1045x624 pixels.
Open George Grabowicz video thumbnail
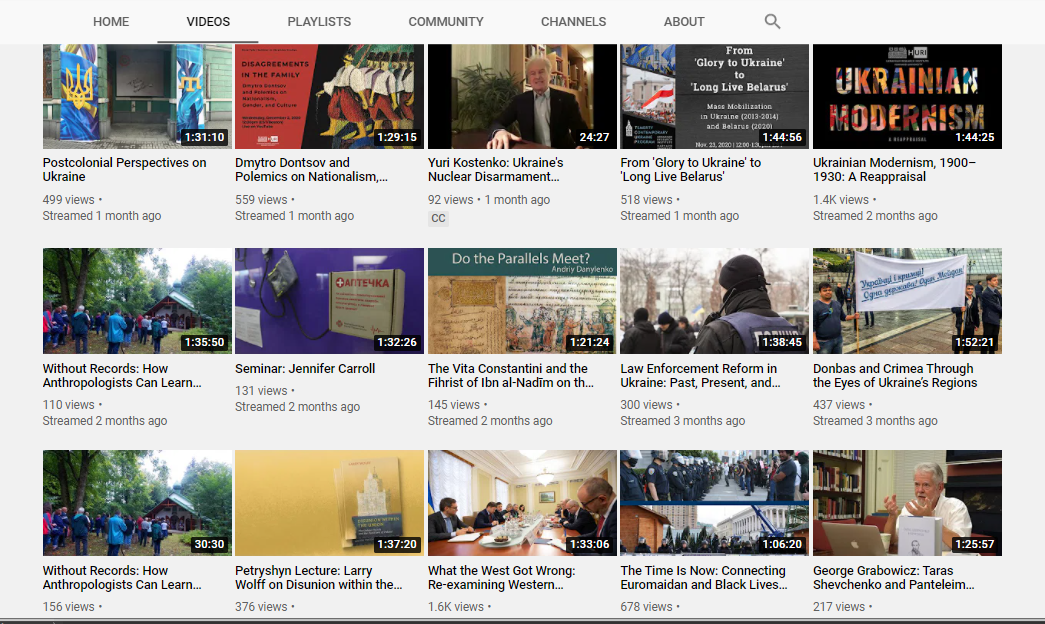(907, 503)
